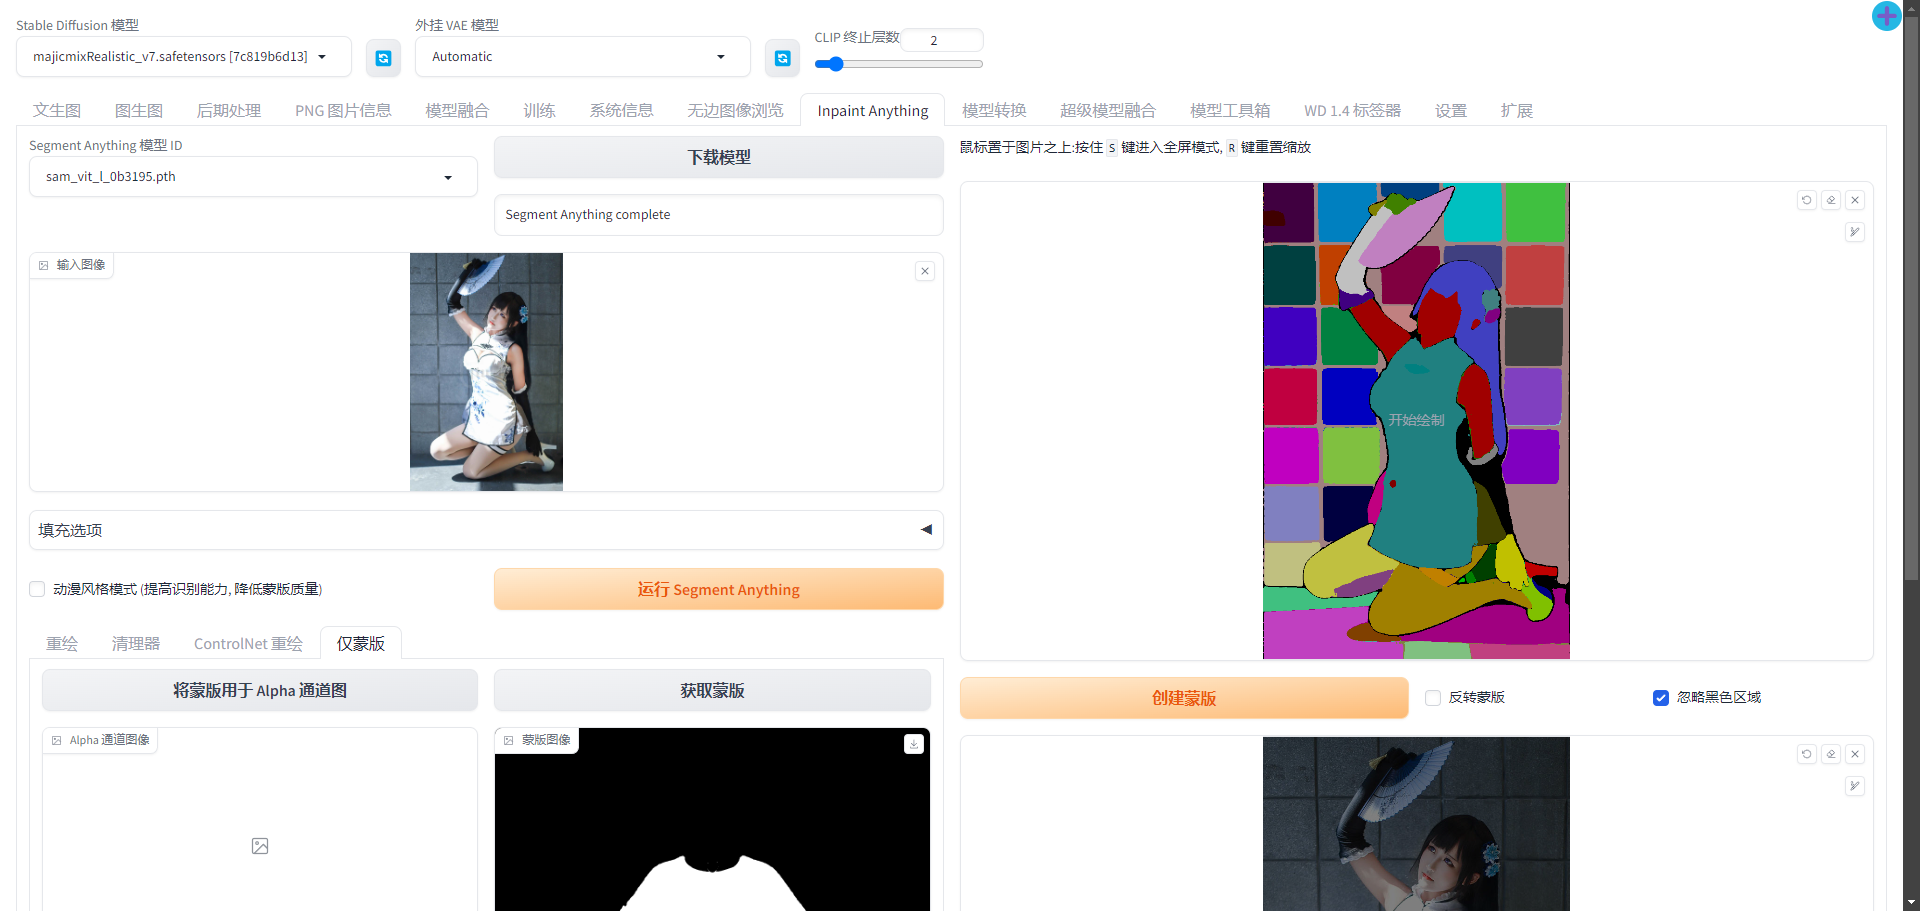The height and width of the screenshot is (911, 1920).
Task: Check the 反转蒙版 invert mask box
Action: [x=1433, y=698]
